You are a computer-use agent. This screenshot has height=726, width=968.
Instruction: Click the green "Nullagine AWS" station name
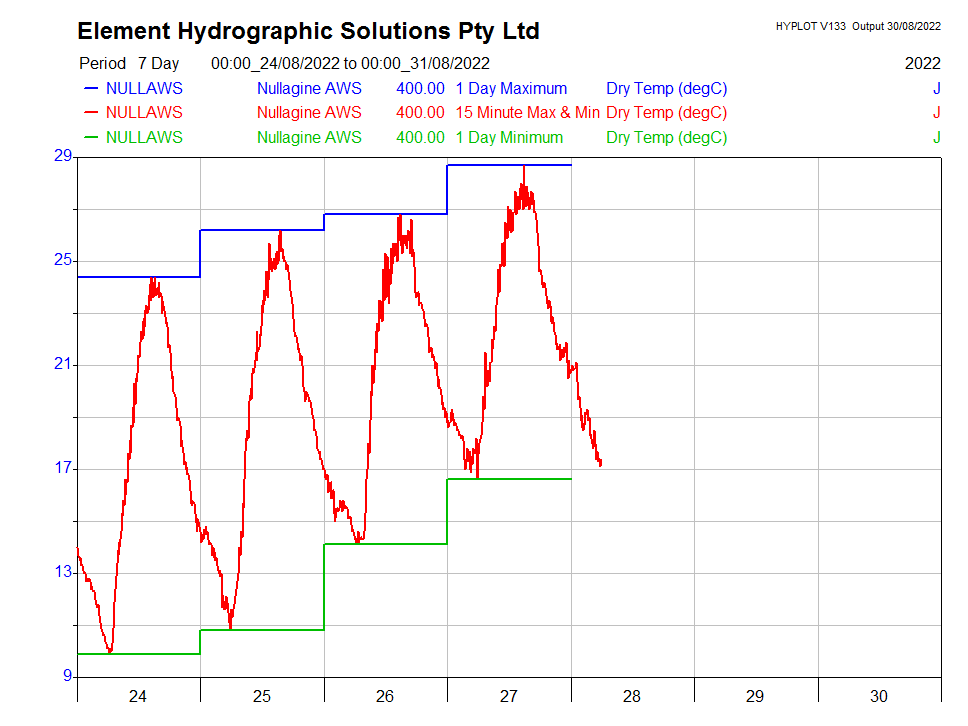click(309, 138)
